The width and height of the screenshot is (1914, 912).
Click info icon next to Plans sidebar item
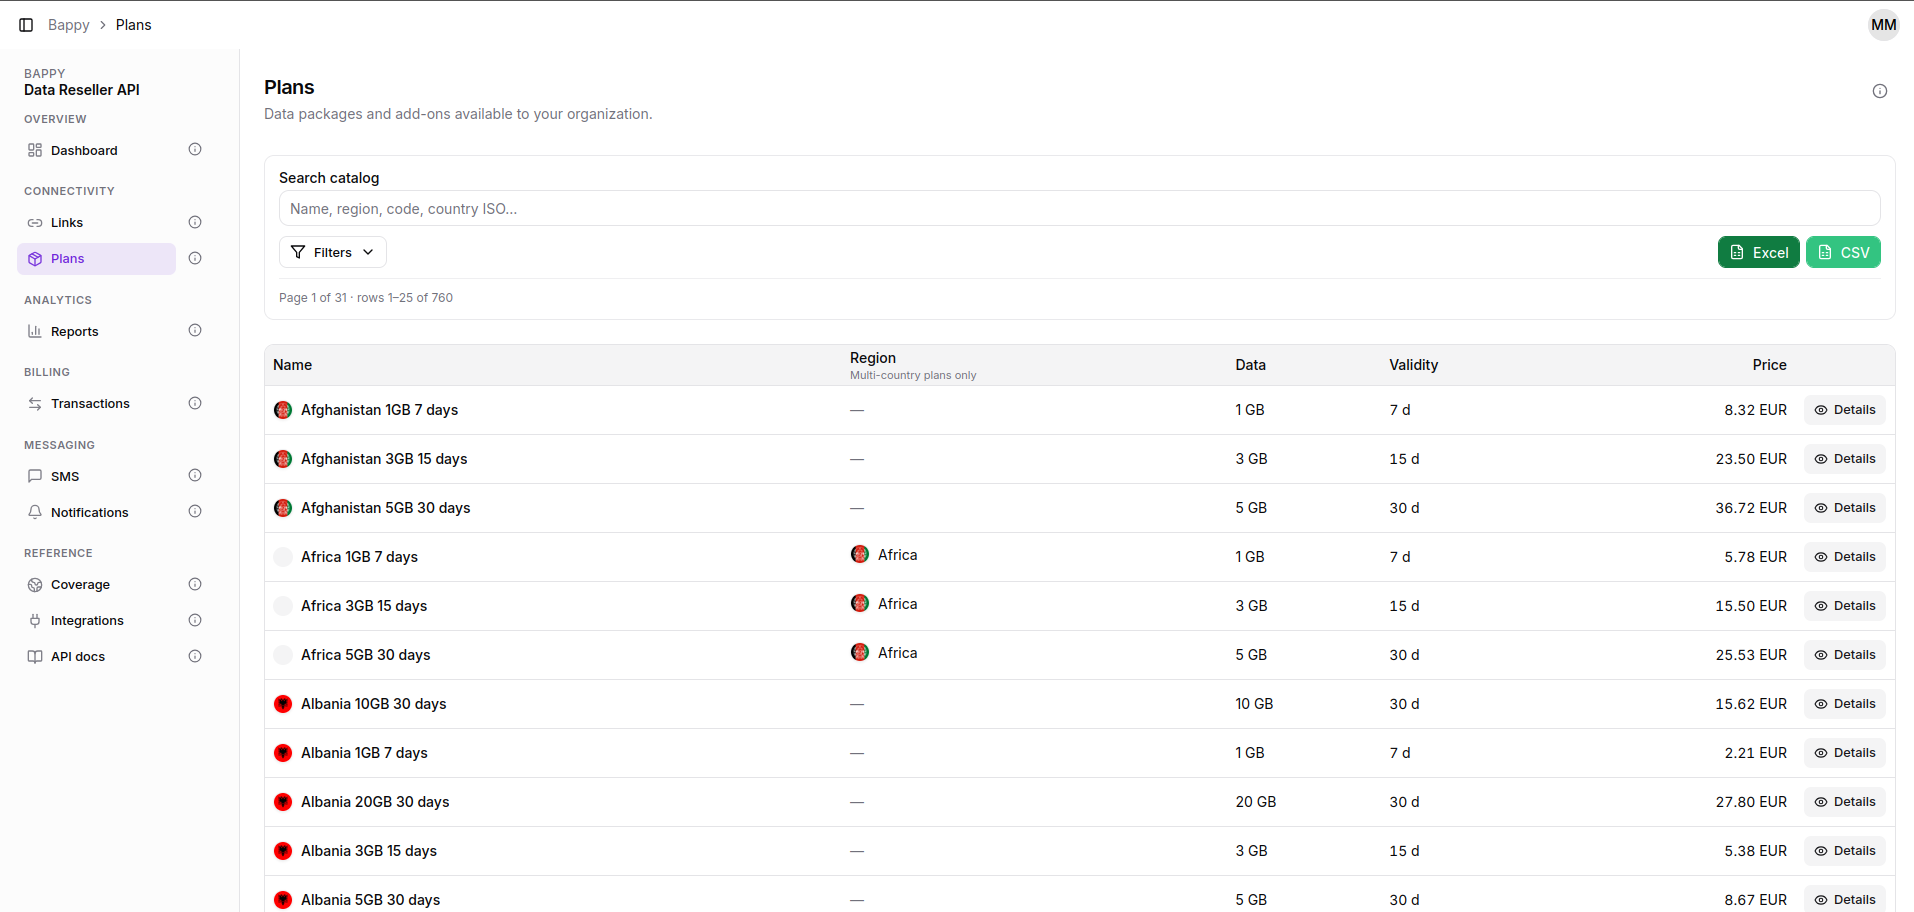pyautogui.click(x=195, y=258)
